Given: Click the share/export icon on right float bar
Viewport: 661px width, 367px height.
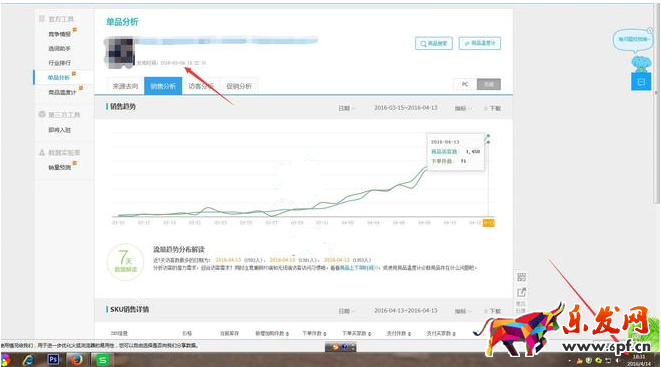Looking at the screenshot, I should (x=521, y=292).
